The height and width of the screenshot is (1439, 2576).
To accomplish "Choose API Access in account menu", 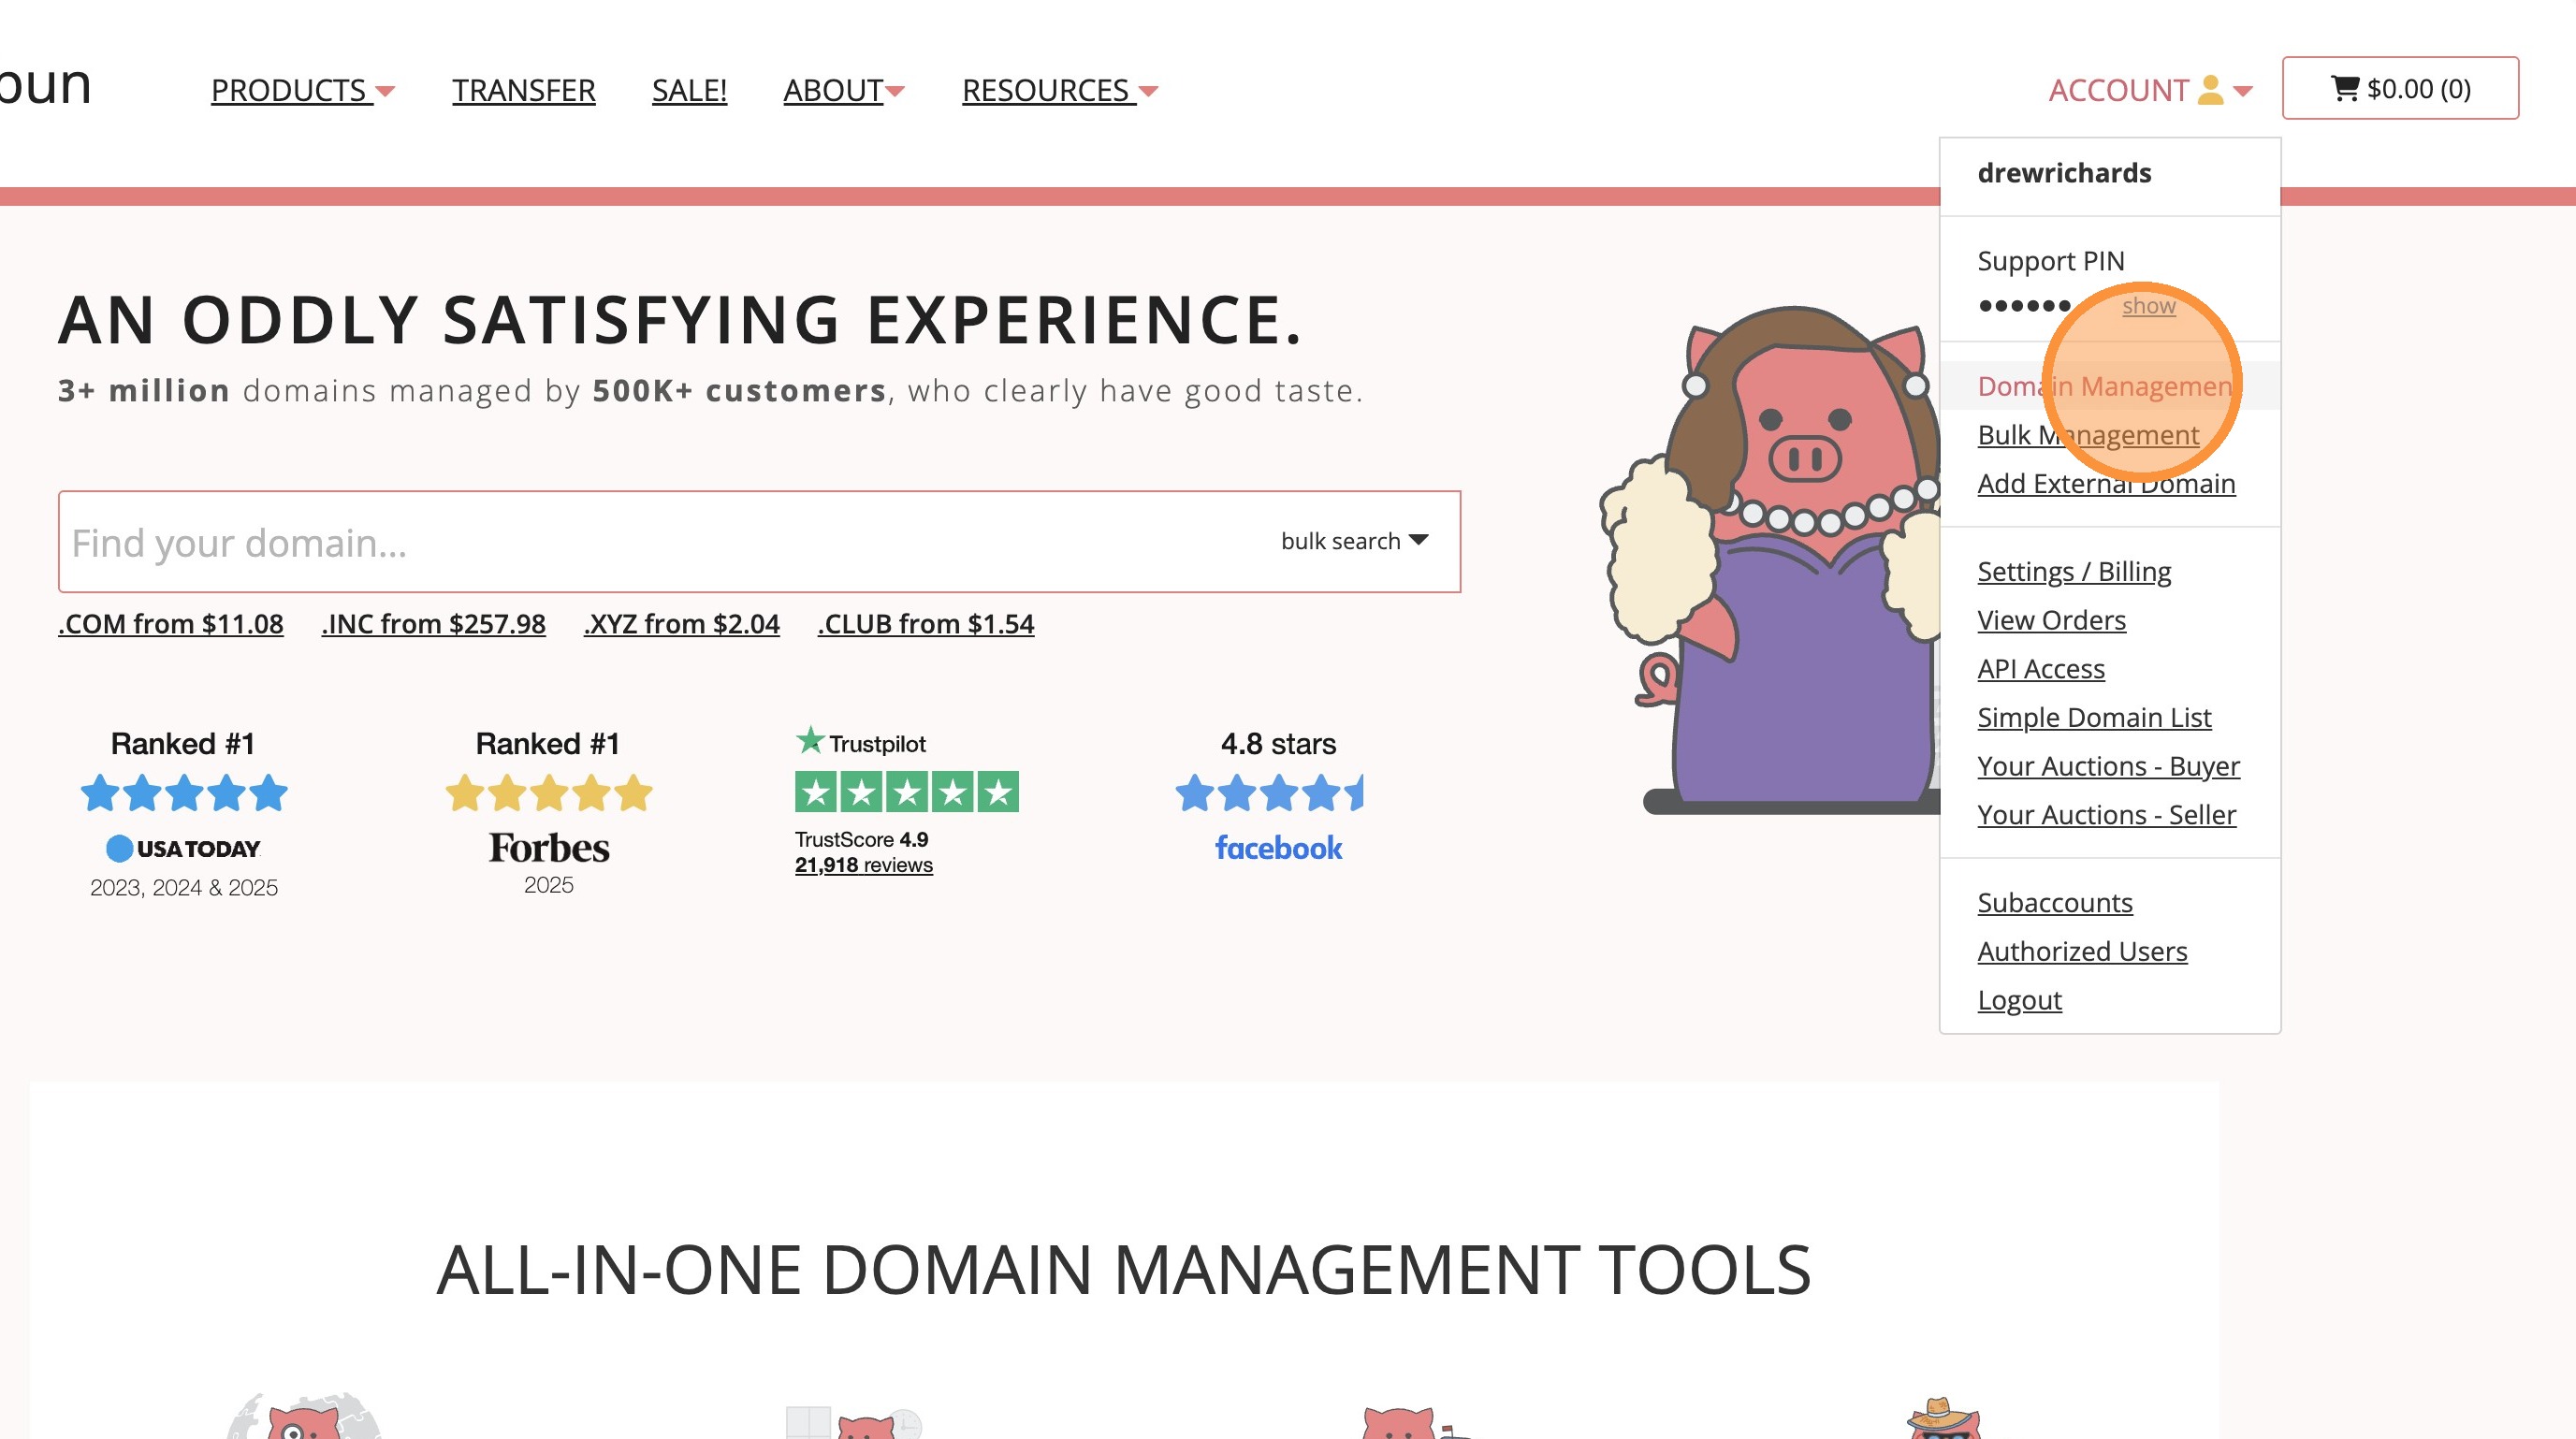I will 2040,668.
